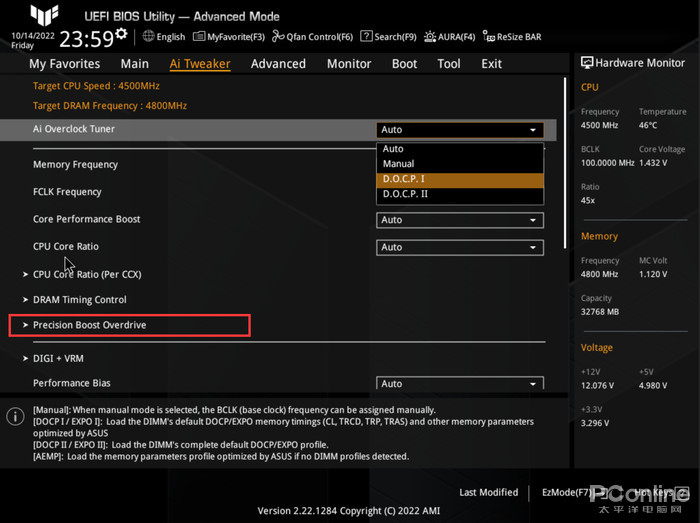Click the info icon in help area
The image size is (700, 523).
pos(15,418)
